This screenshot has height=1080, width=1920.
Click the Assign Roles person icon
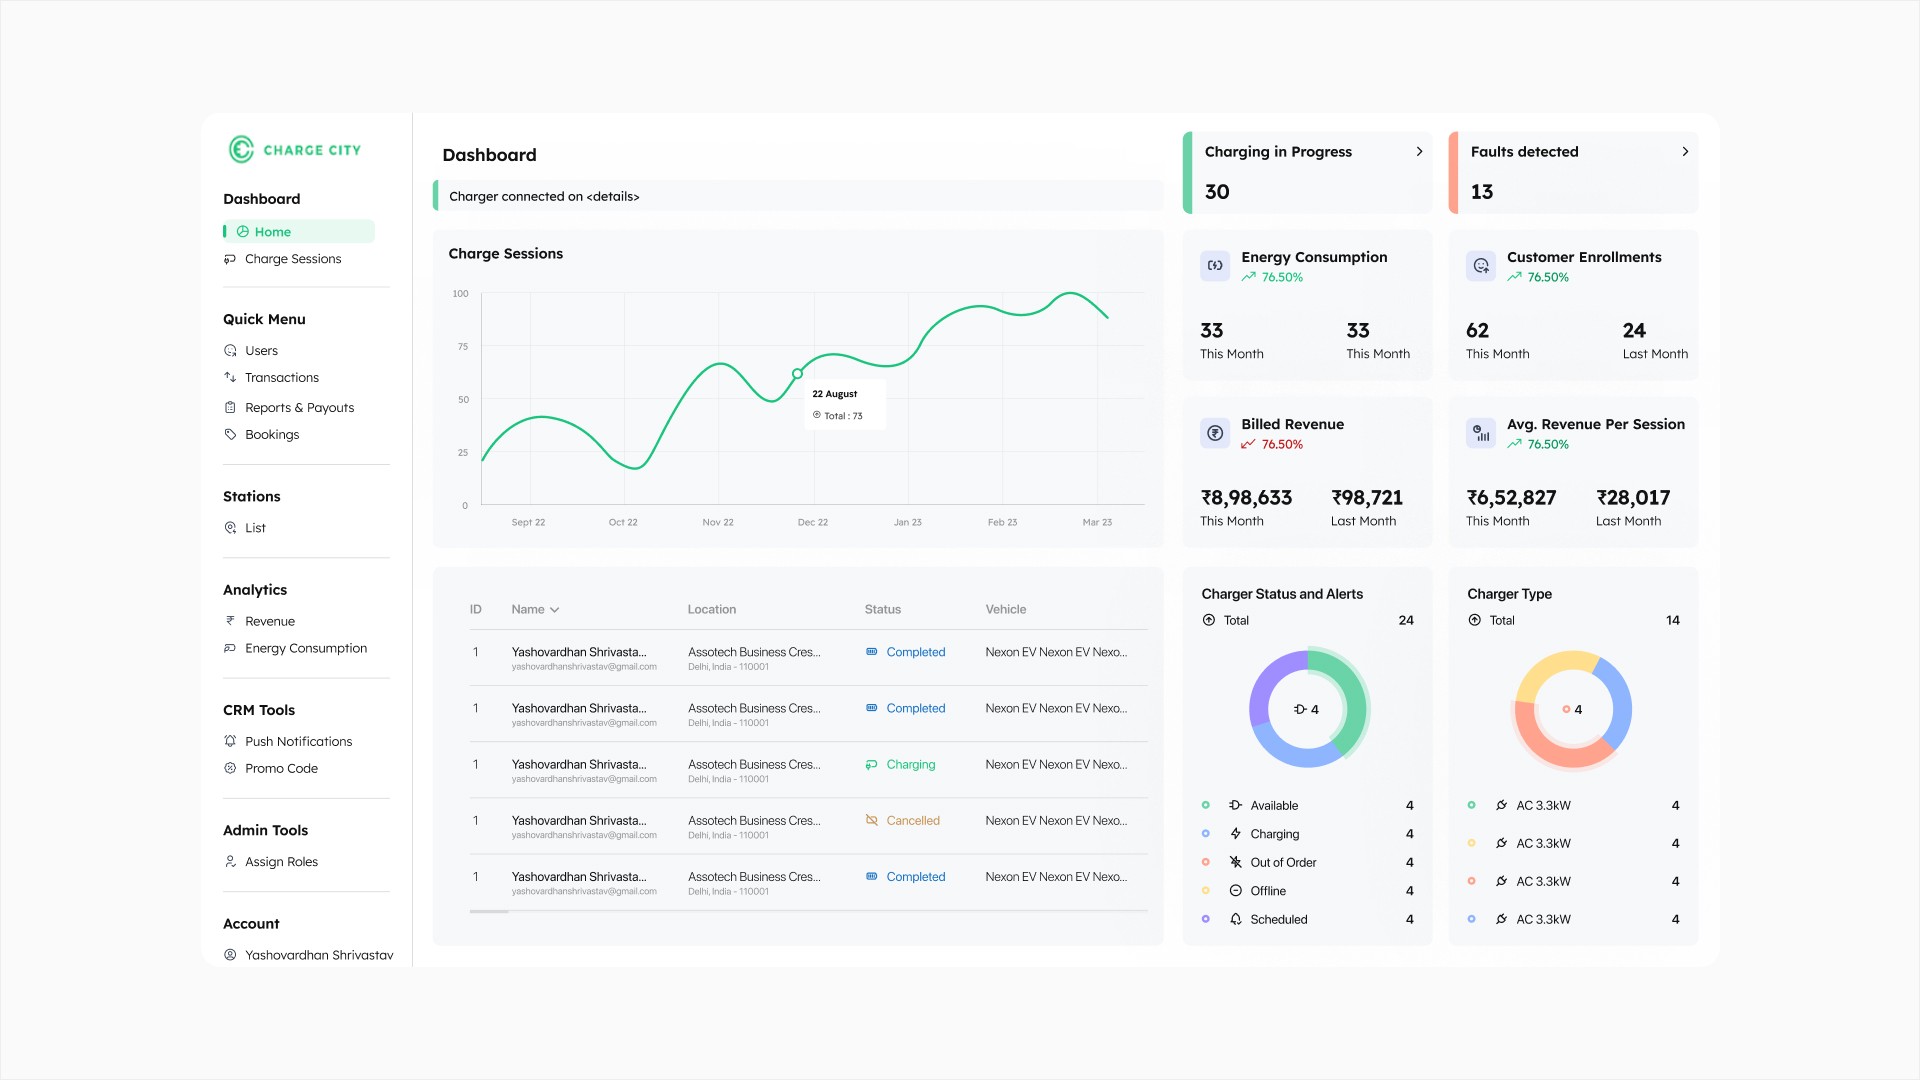pyautogui.click(x=230, y=862)
